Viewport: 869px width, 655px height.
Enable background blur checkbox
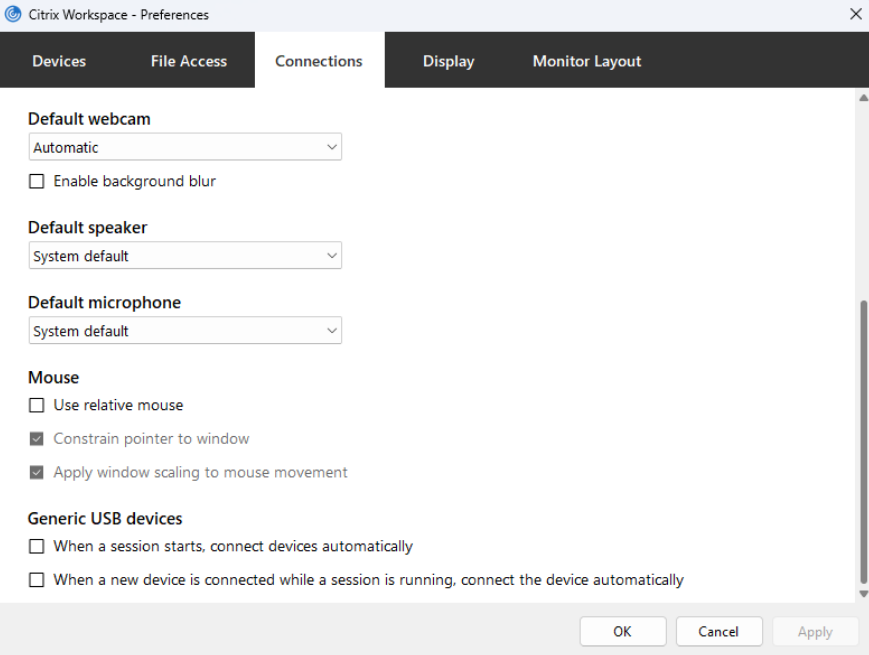[37, 182]
